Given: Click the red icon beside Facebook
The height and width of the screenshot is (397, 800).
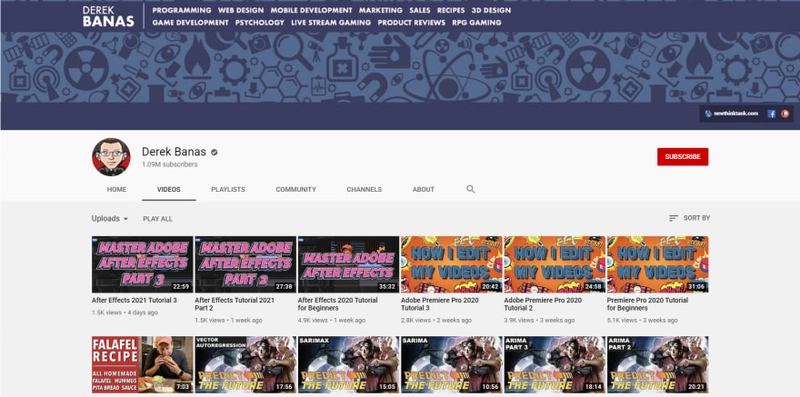Looking at the screenshot, I should coord(785,114).
